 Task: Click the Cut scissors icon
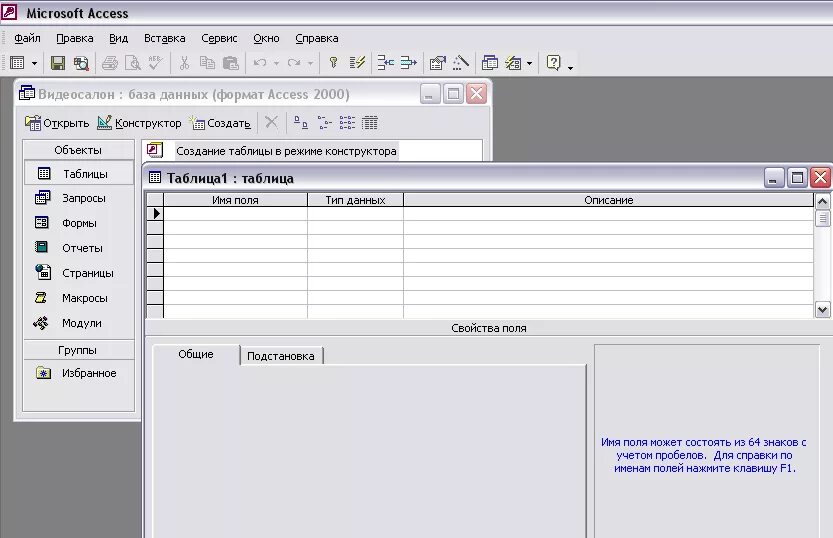184,63
